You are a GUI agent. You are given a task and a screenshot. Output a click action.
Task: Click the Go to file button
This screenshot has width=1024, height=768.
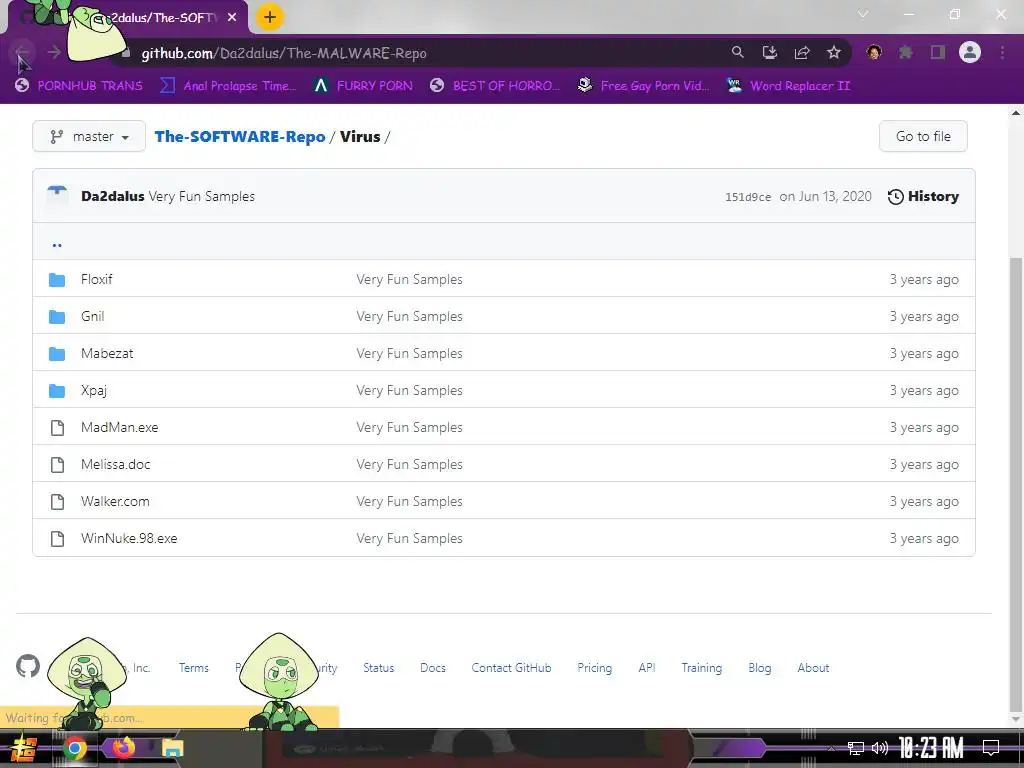pos(923,136)
